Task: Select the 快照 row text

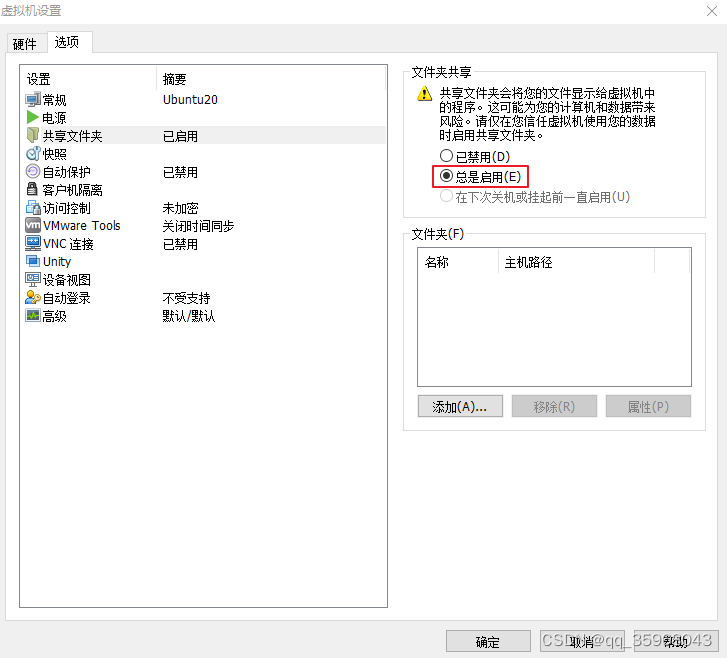Action: tap(54, 154)
